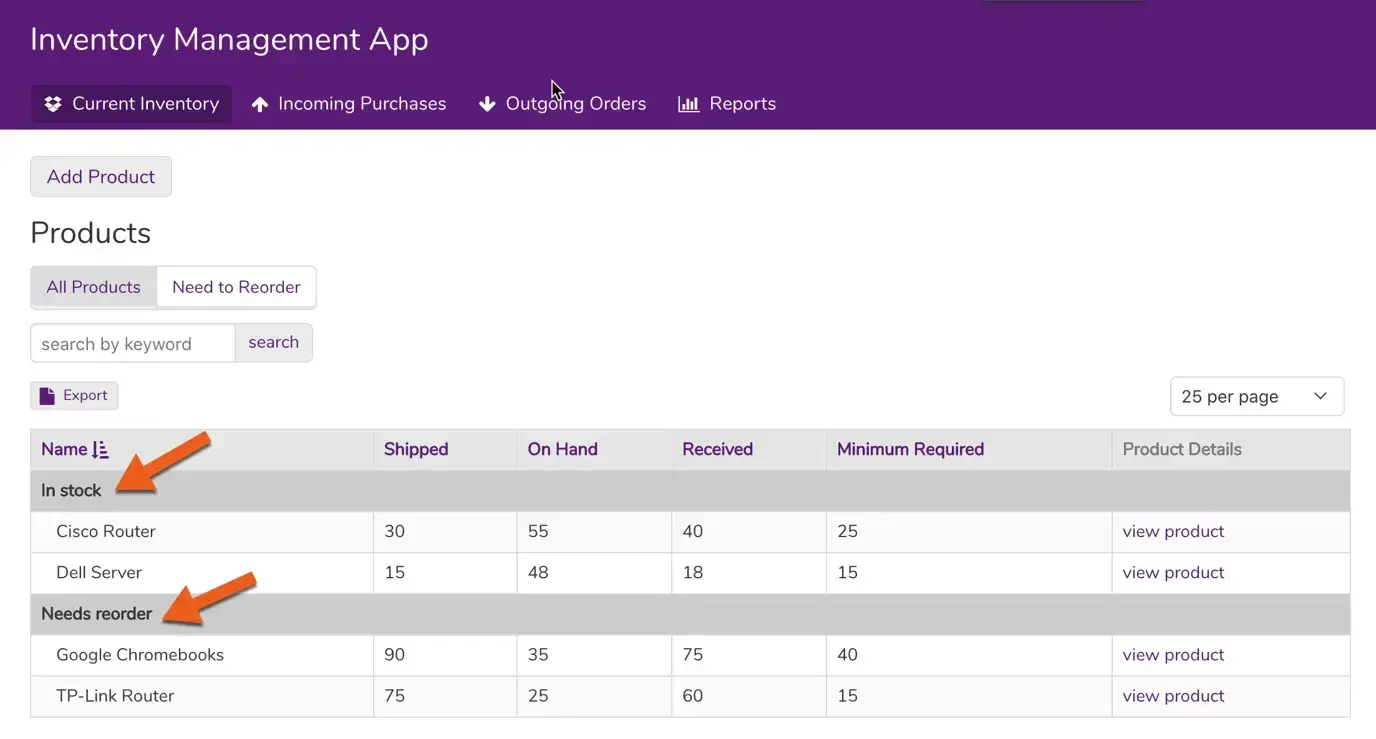Click the sort icon next to Name column
This screenshot has height=739, width=1376.
(100, 450)
